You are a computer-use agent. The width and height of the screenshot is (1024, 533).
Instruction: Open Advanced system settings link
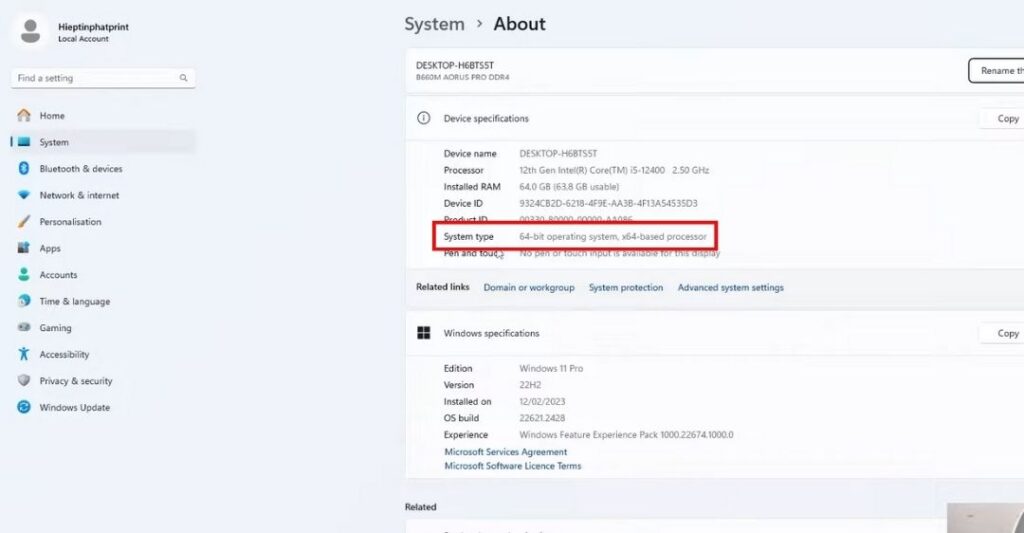click(730, 288)
